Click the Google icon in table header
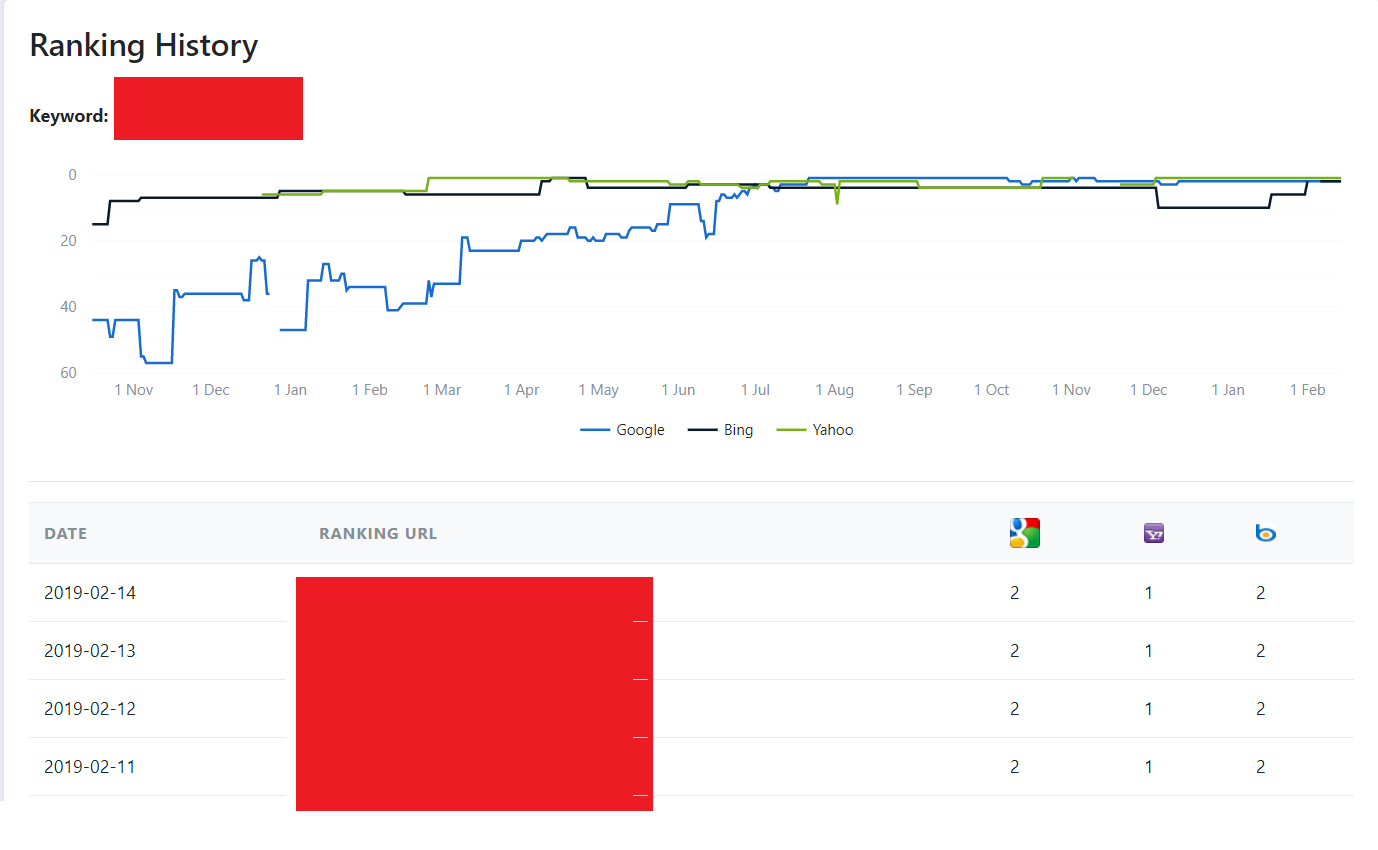 (x=1025, y=533)
